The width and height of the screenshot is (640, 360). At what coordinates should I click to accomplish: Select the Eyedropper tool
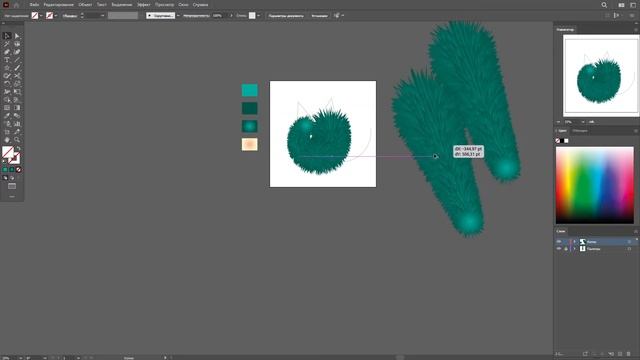click(7, 116)
